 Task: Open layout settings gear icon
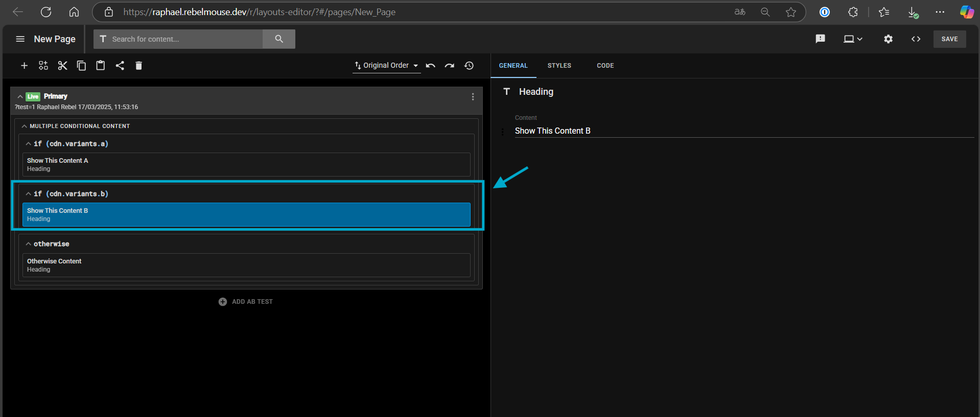[888, 39]
